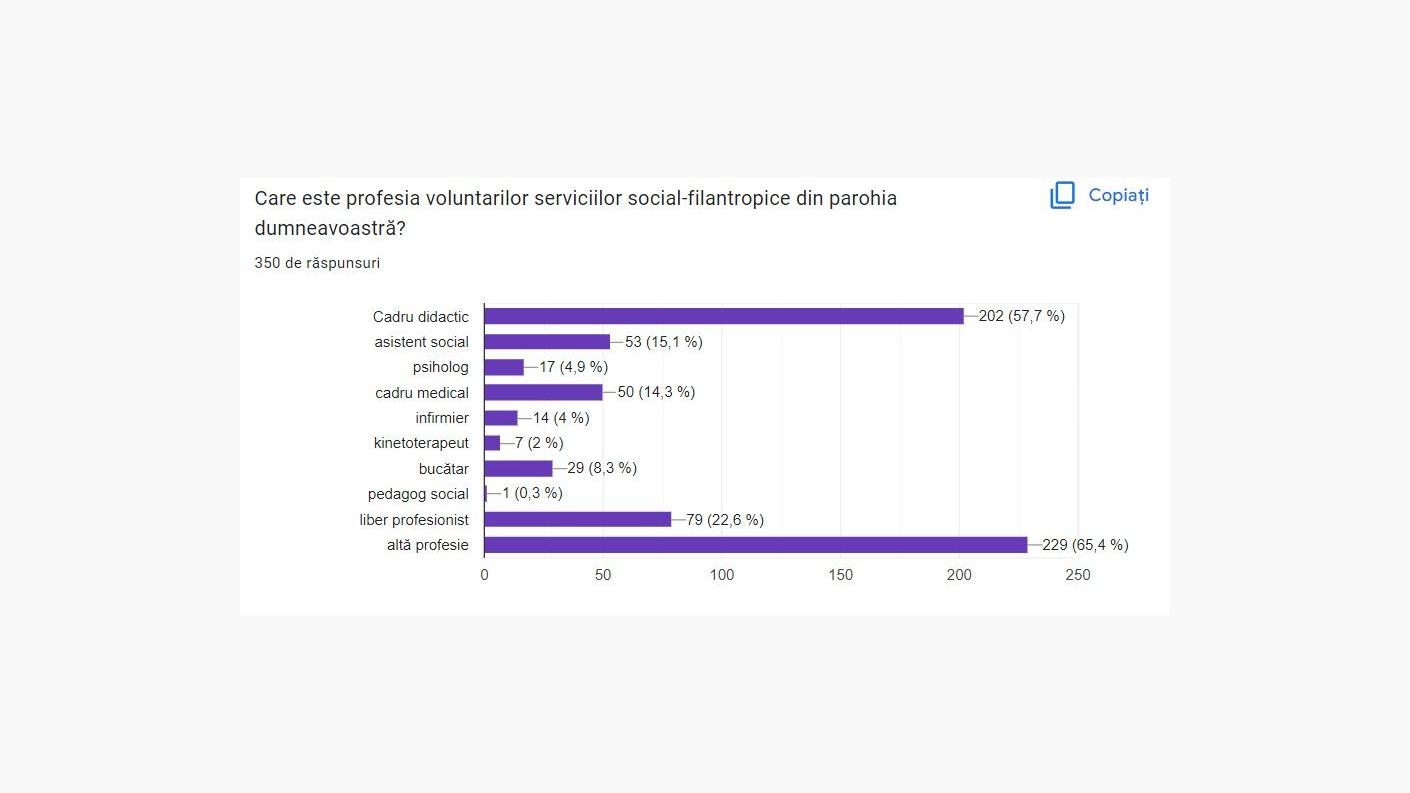Screen dimensions: 1410x793
Task: Click the psiholog purple bar
Action: (x=504, y=367)
